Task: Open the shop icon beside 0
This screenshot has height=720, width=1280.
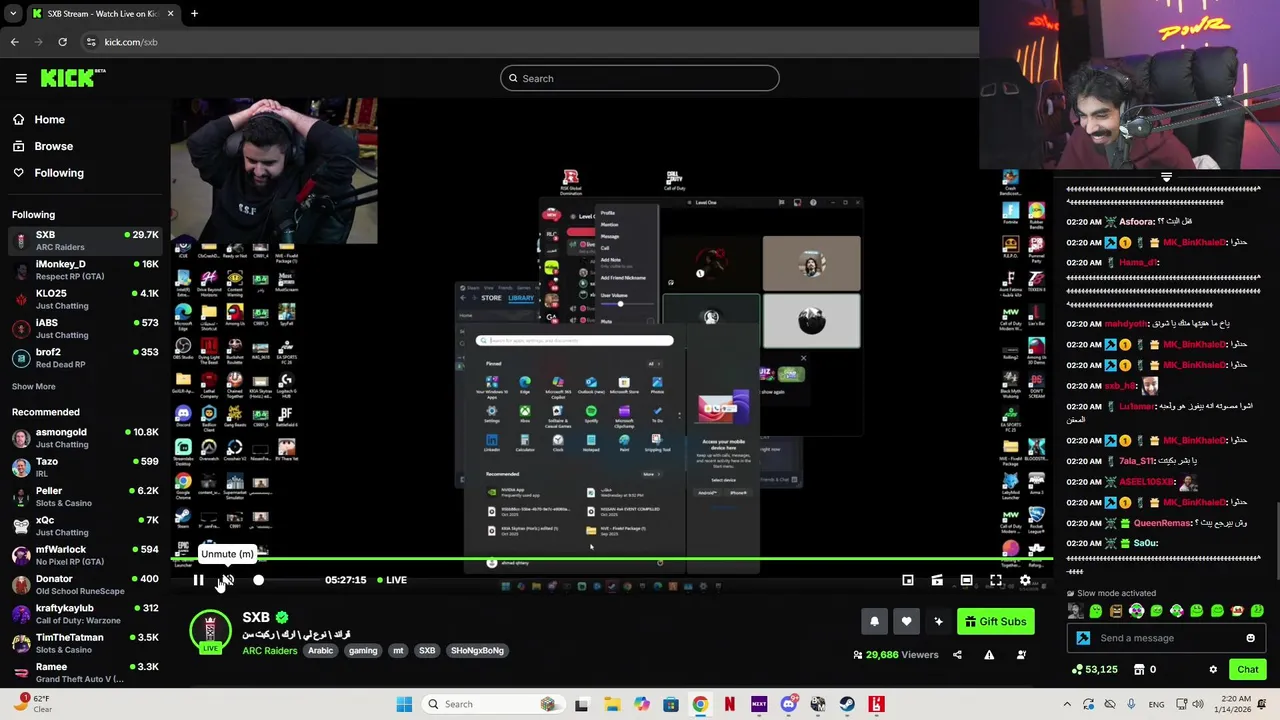Action: pyautogui.click(x=1138, y=670)
